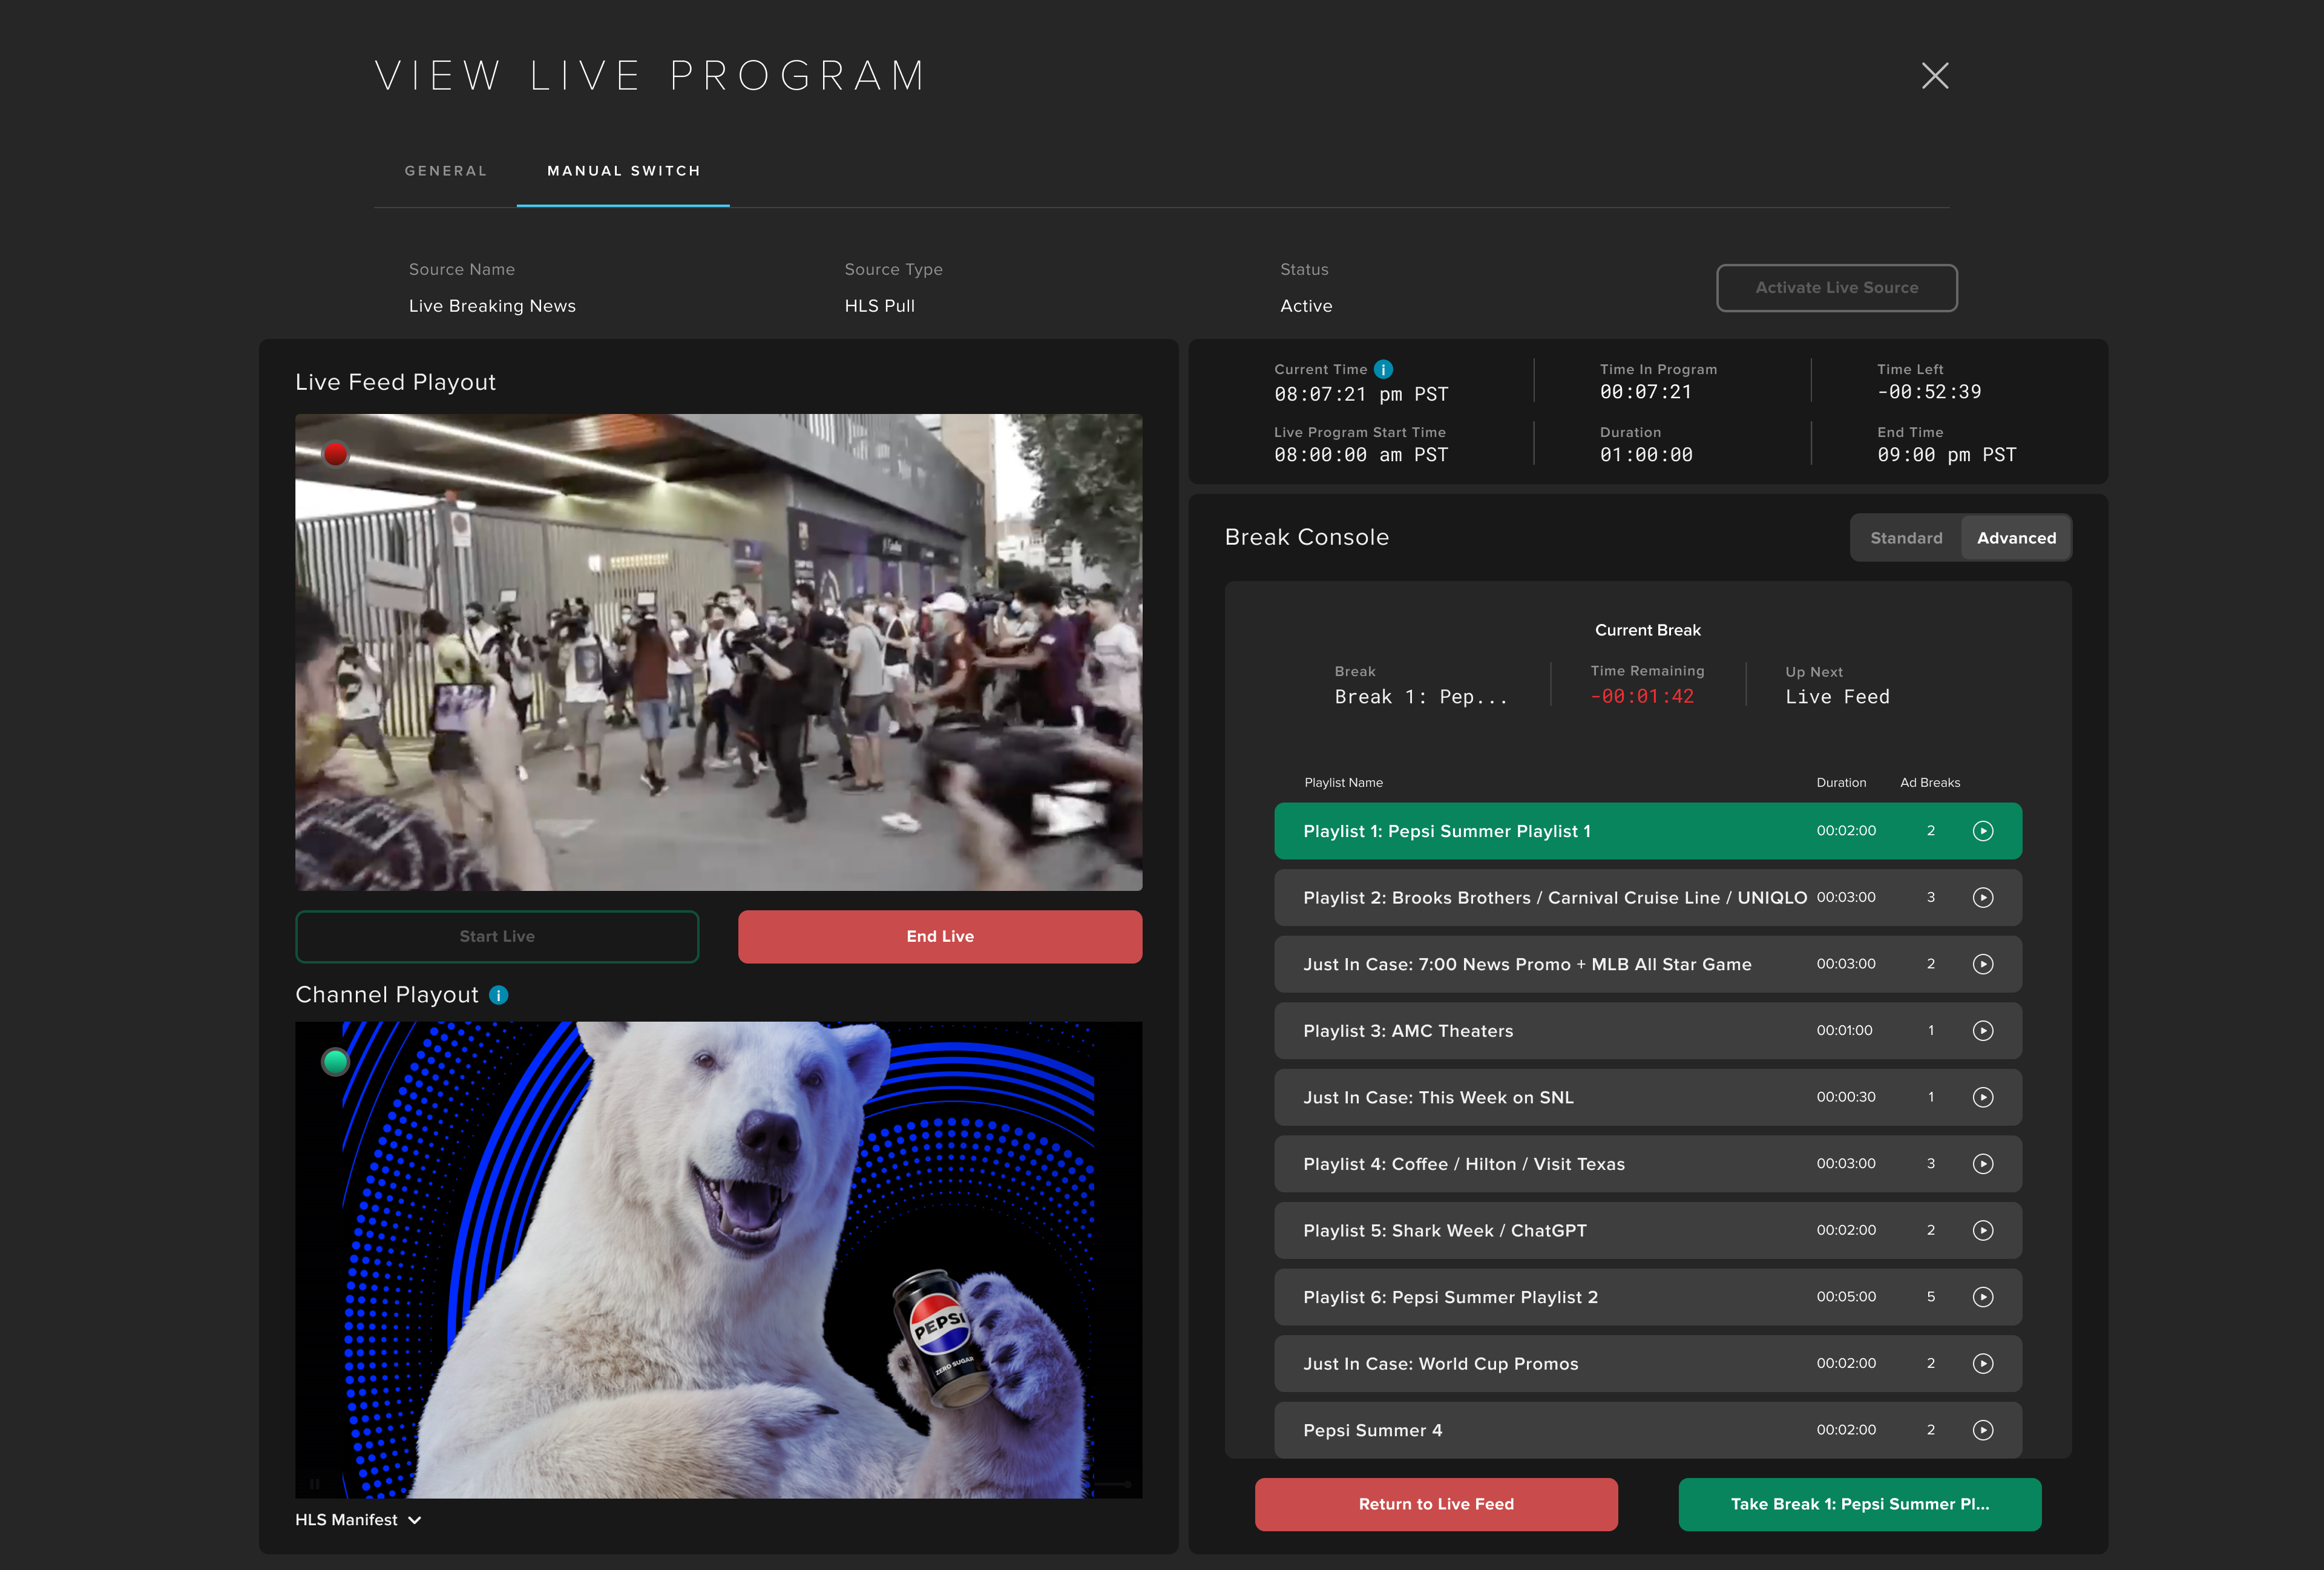The height and width of the screenshot is (1570, 2324).
Task: Open the HLS Manifest dropdown
Action: click(x=358, y=1520)
